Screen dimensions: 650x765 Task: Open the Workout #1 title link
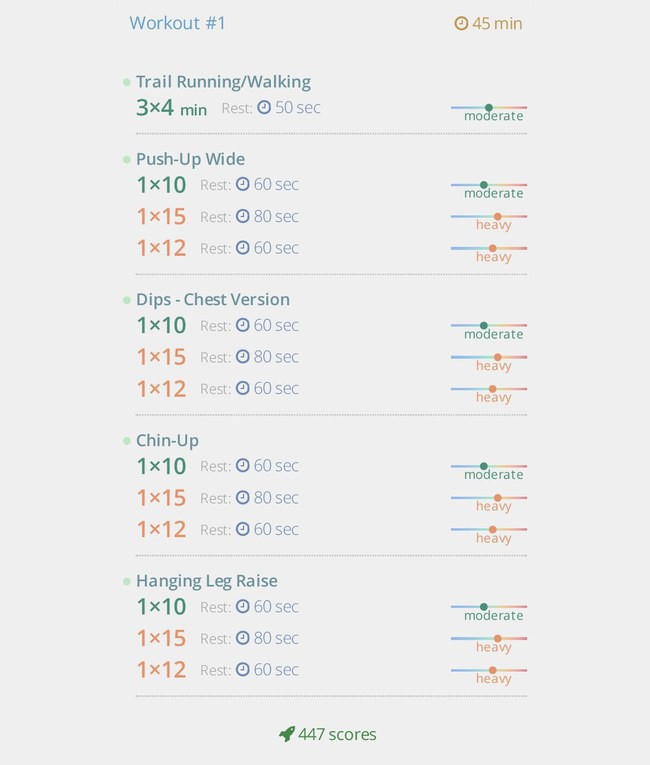[177, 23]
